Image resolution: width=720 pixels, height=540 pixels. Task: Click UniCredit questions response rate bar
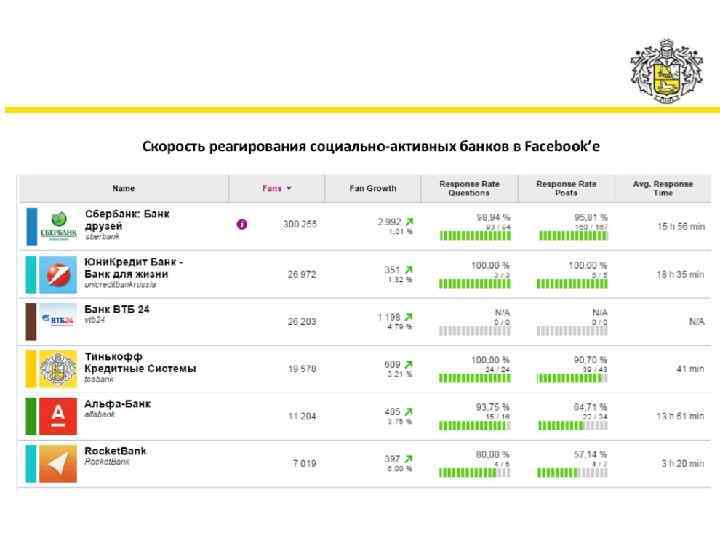pos(474,284)
